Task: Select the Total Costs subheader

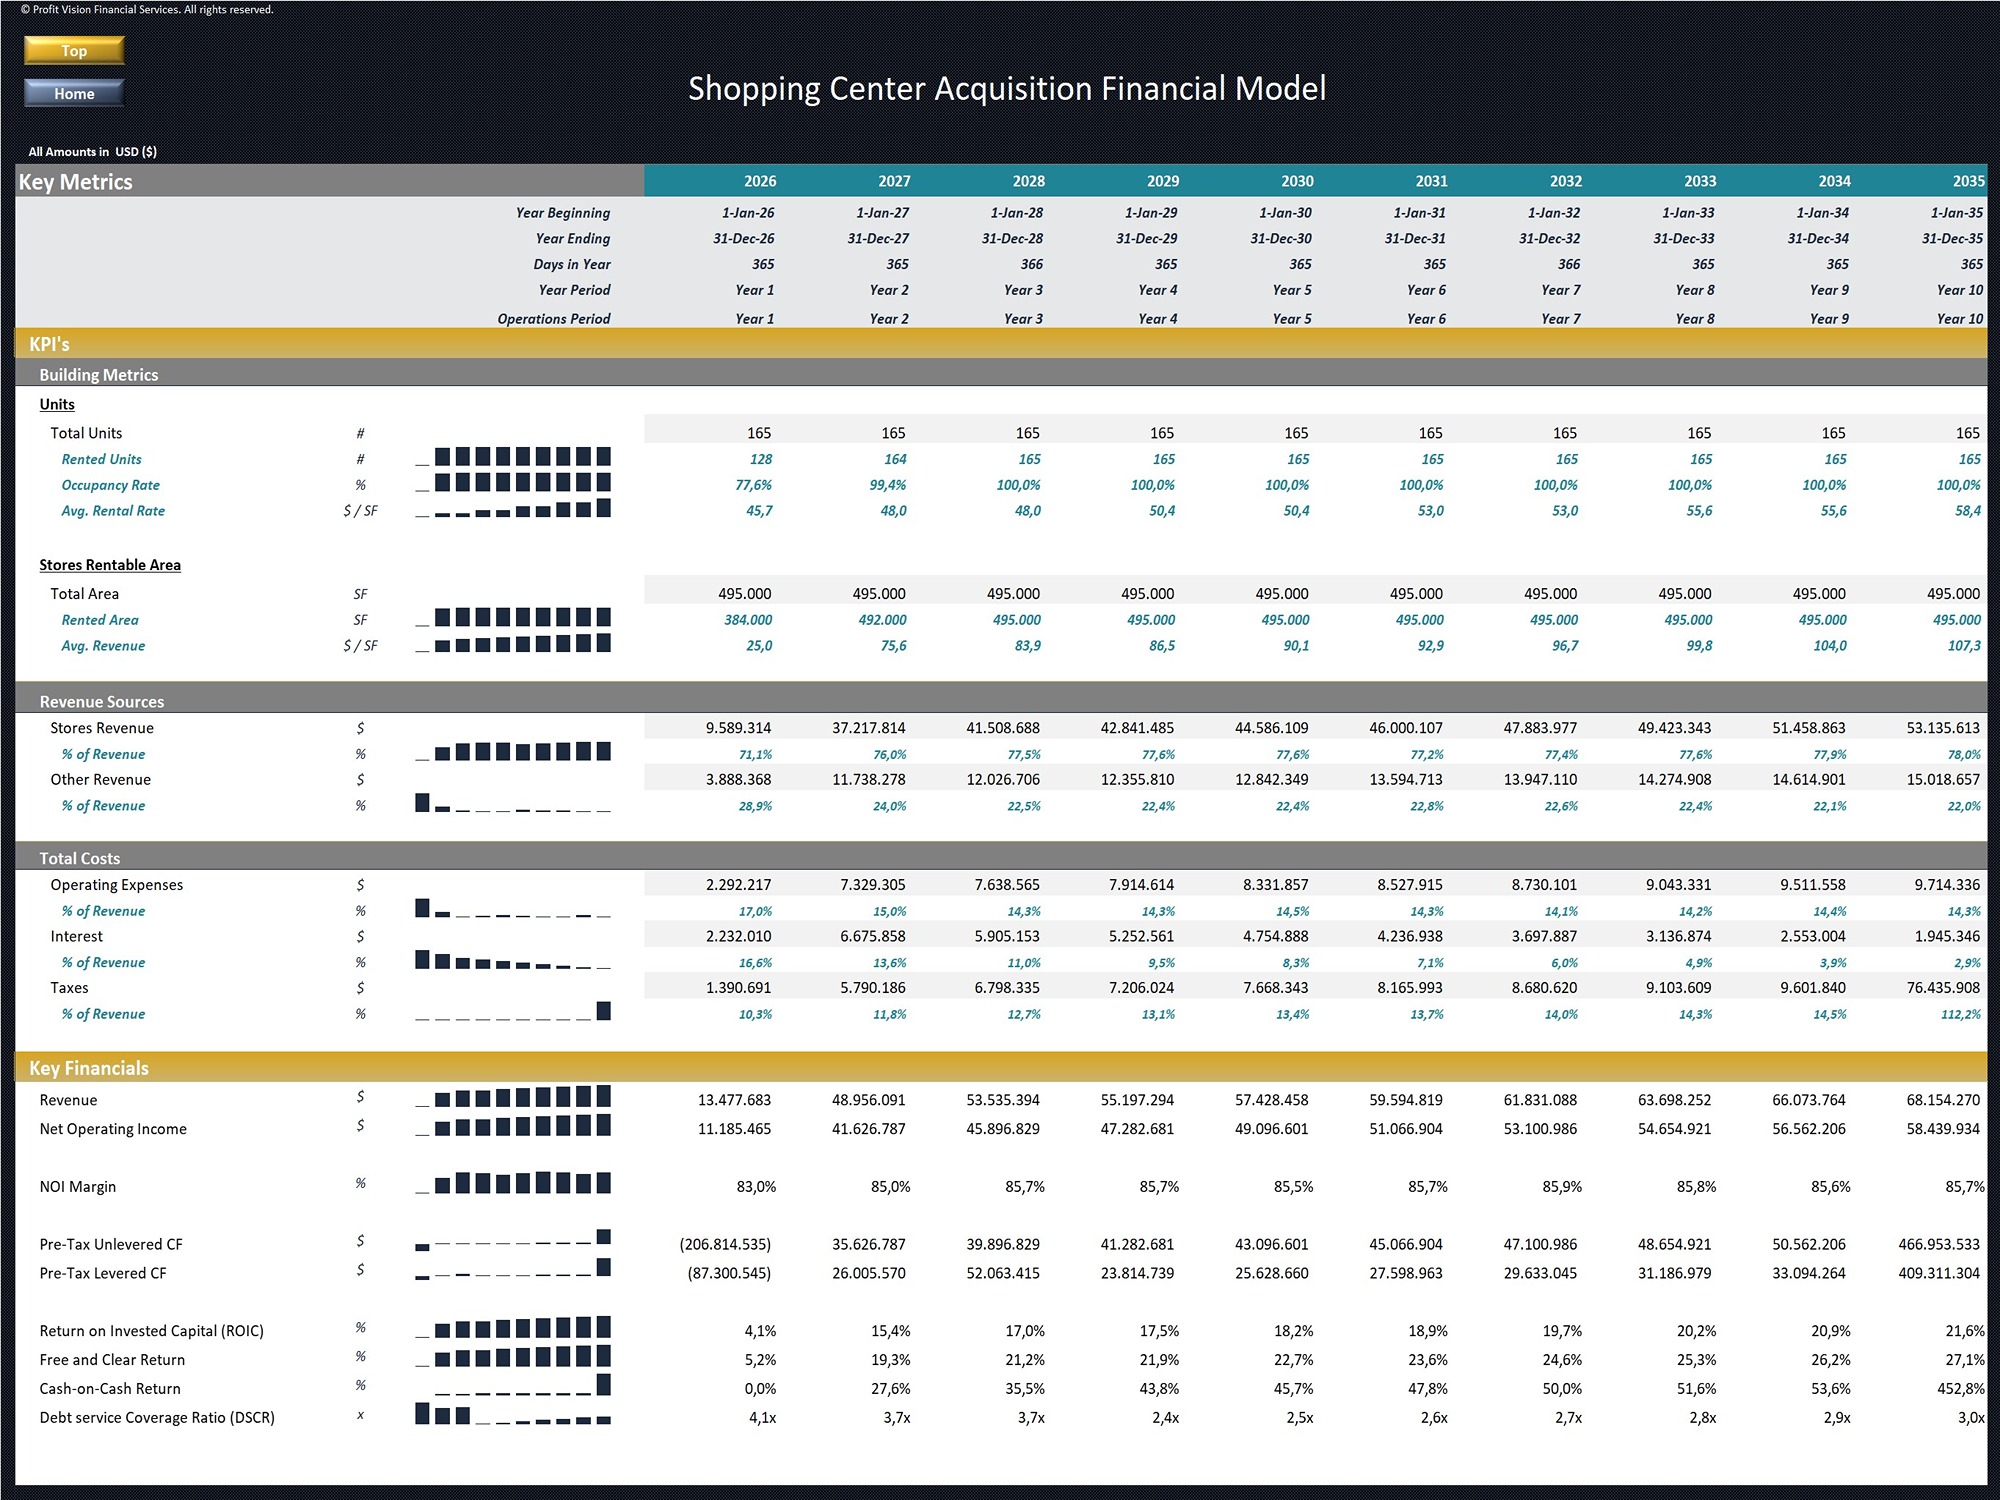Action: click(1001, 858)
